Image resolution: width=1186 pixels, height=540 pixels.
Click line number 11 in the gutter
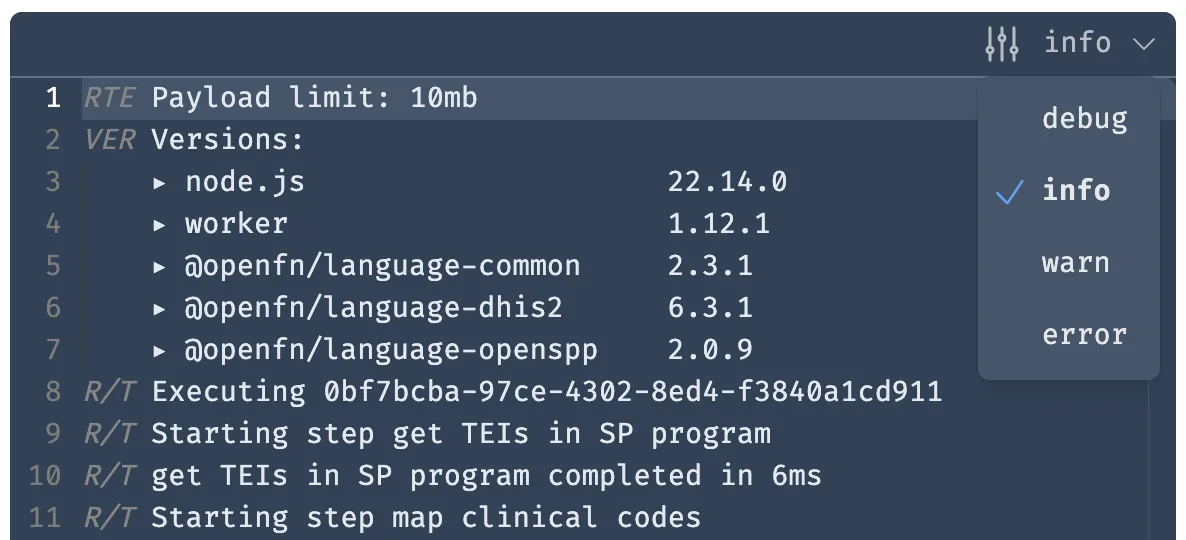coord(45,518)
